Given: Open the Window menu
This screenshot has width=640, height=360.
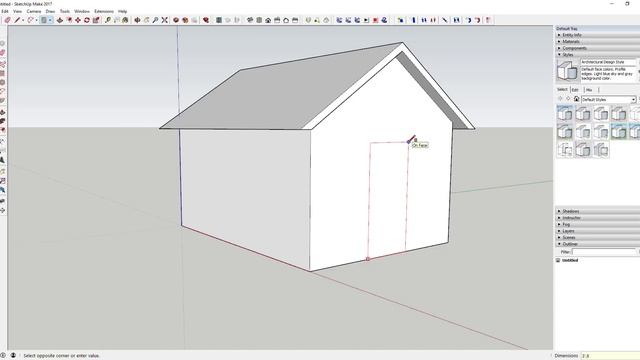Looking at the screenshot, I should 82,11.
